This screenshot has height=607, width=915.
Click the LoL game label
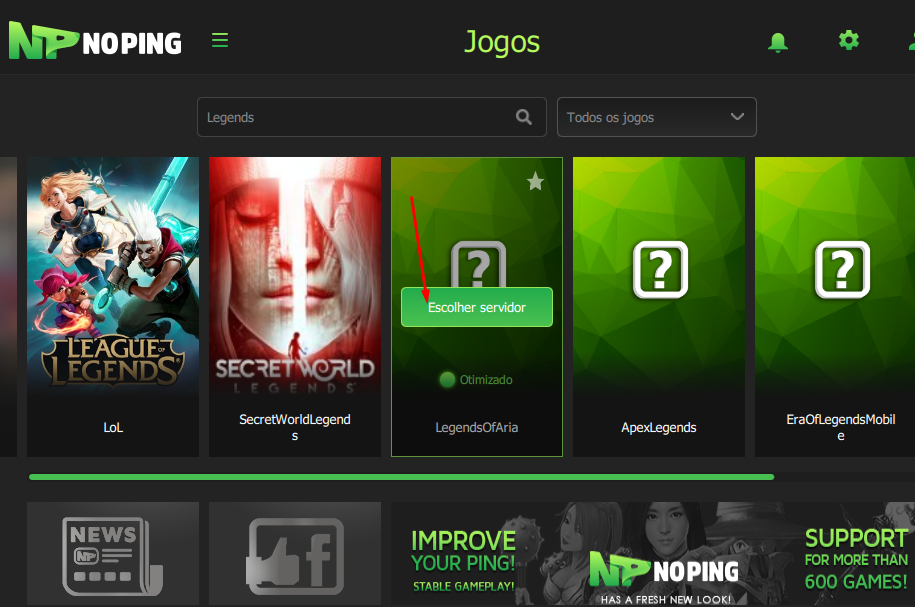pyautogui.click(x=113, y=428)
